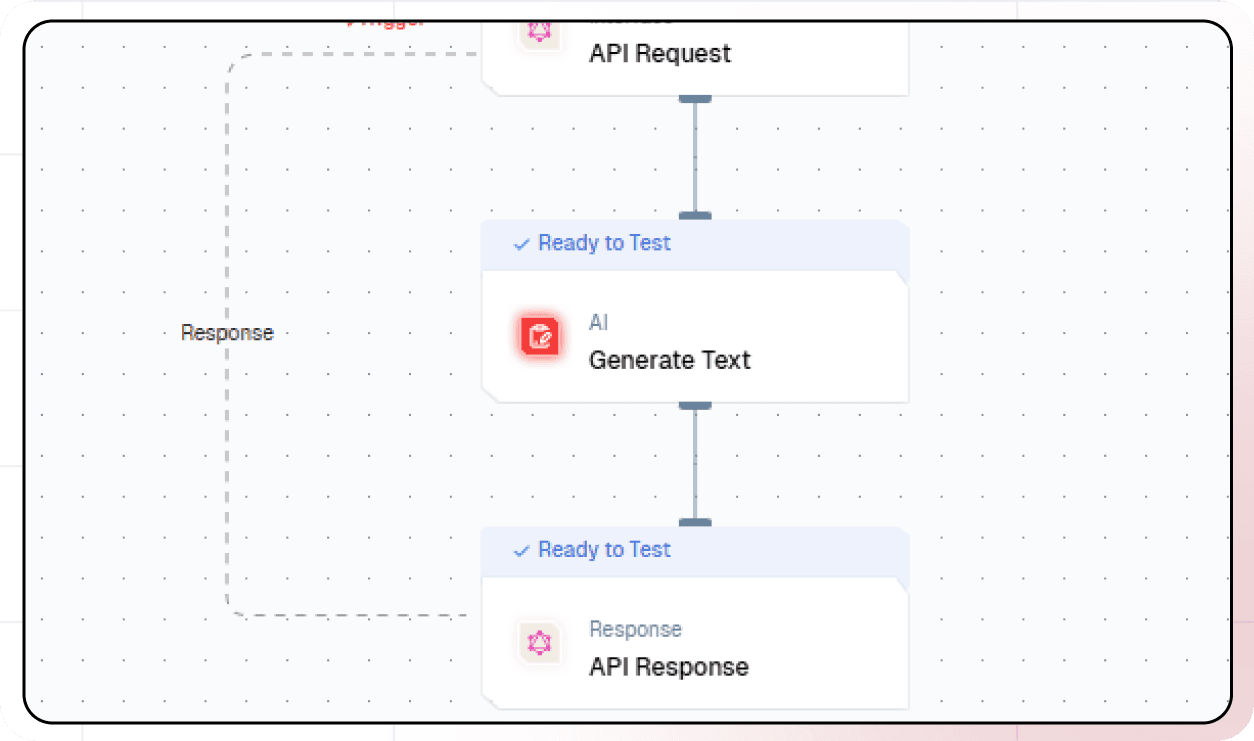Screen dimensions: 1254x741
Task: Select the pink API Request node icon
Action: (540, 30)
